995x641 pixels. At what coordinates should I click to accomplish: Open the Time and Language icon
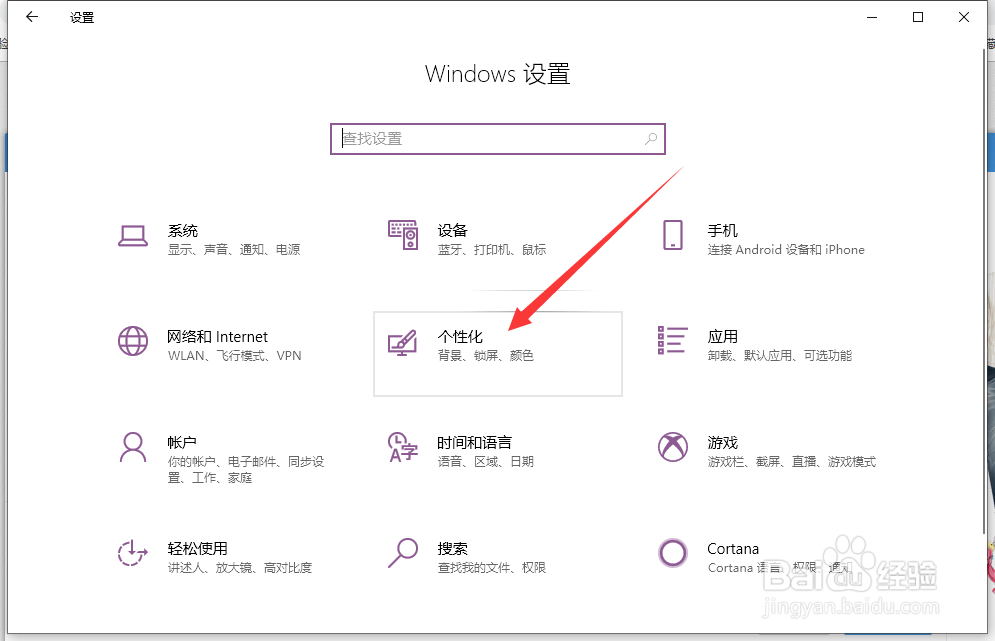click(403, 447)
